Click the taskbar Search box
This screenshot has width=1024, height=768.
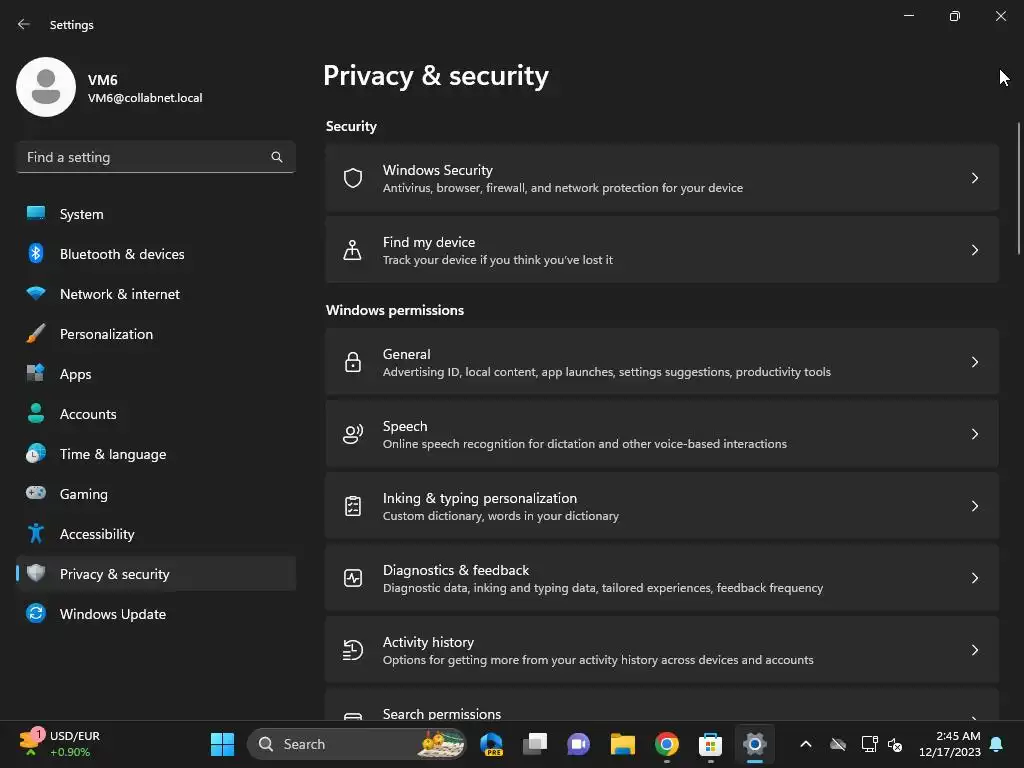357,744
